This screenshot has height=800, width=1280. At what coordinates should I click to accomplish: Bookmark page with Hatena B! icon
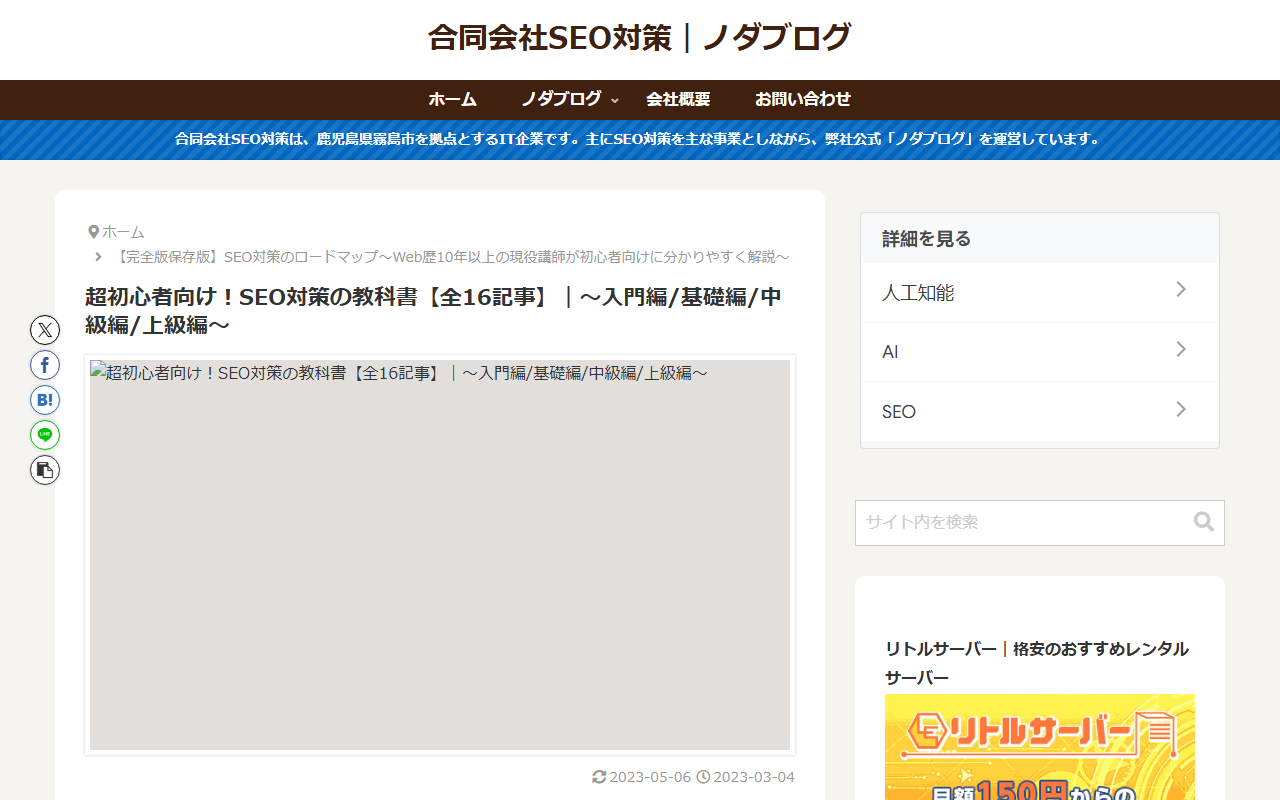pos(45,400)
